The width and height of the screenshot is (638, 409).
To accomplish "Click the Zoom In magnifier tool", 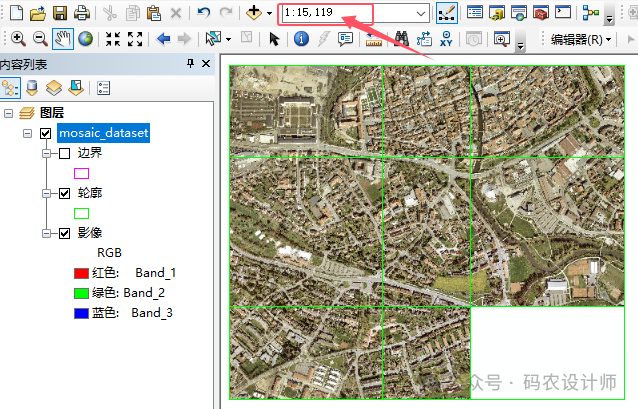I will [x=18, y=39].
